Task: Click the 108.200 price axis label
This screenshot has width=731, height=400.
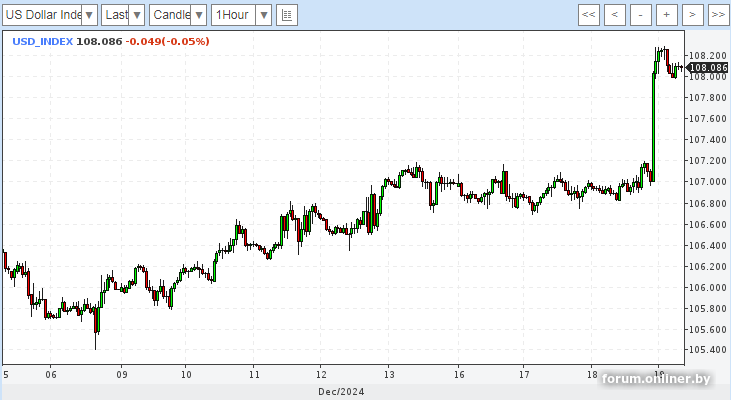Action: (708, 55)
